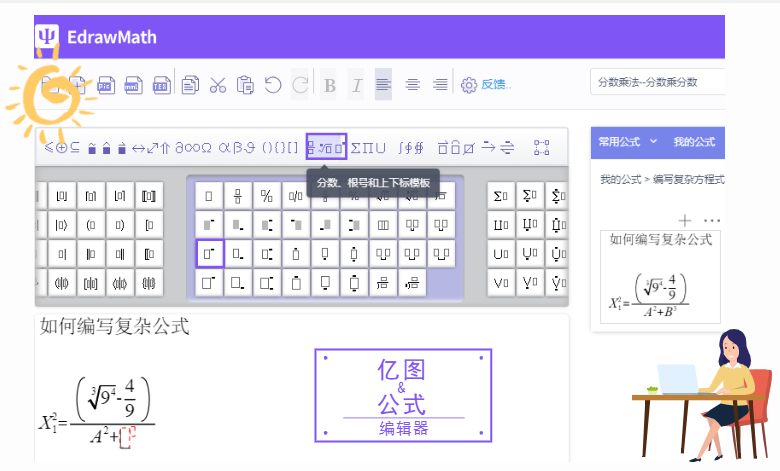
Task: Insert vertical fraction template
Action: (238, 196)
